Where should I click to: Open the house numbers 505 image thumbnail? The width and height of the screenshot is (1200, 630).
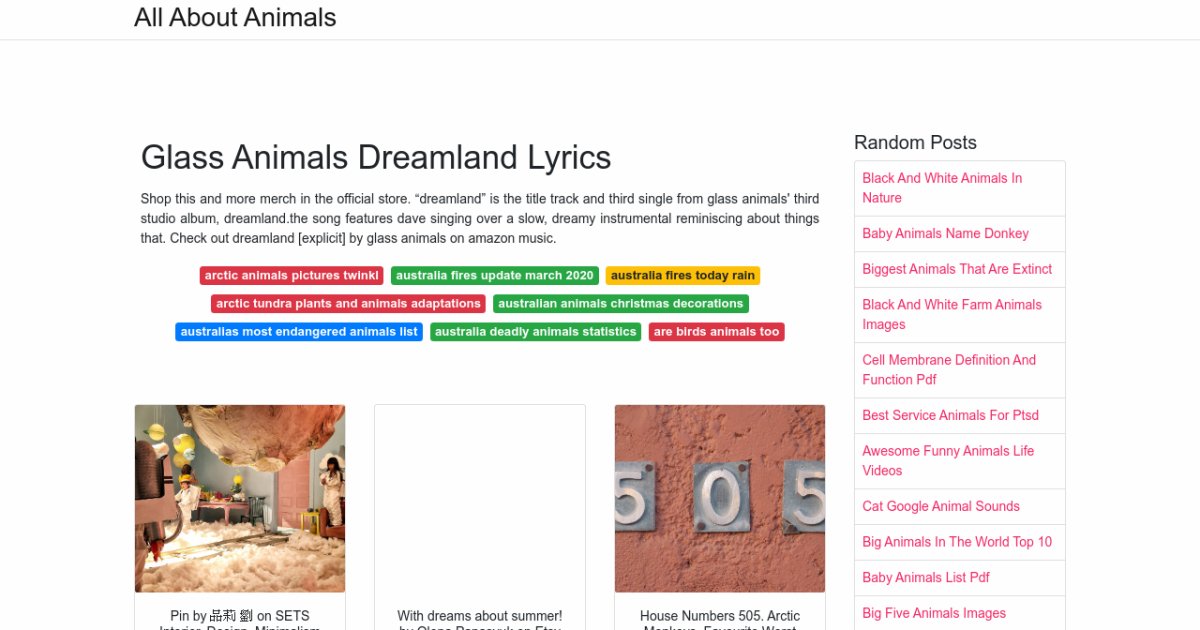[x=719, y=497]
